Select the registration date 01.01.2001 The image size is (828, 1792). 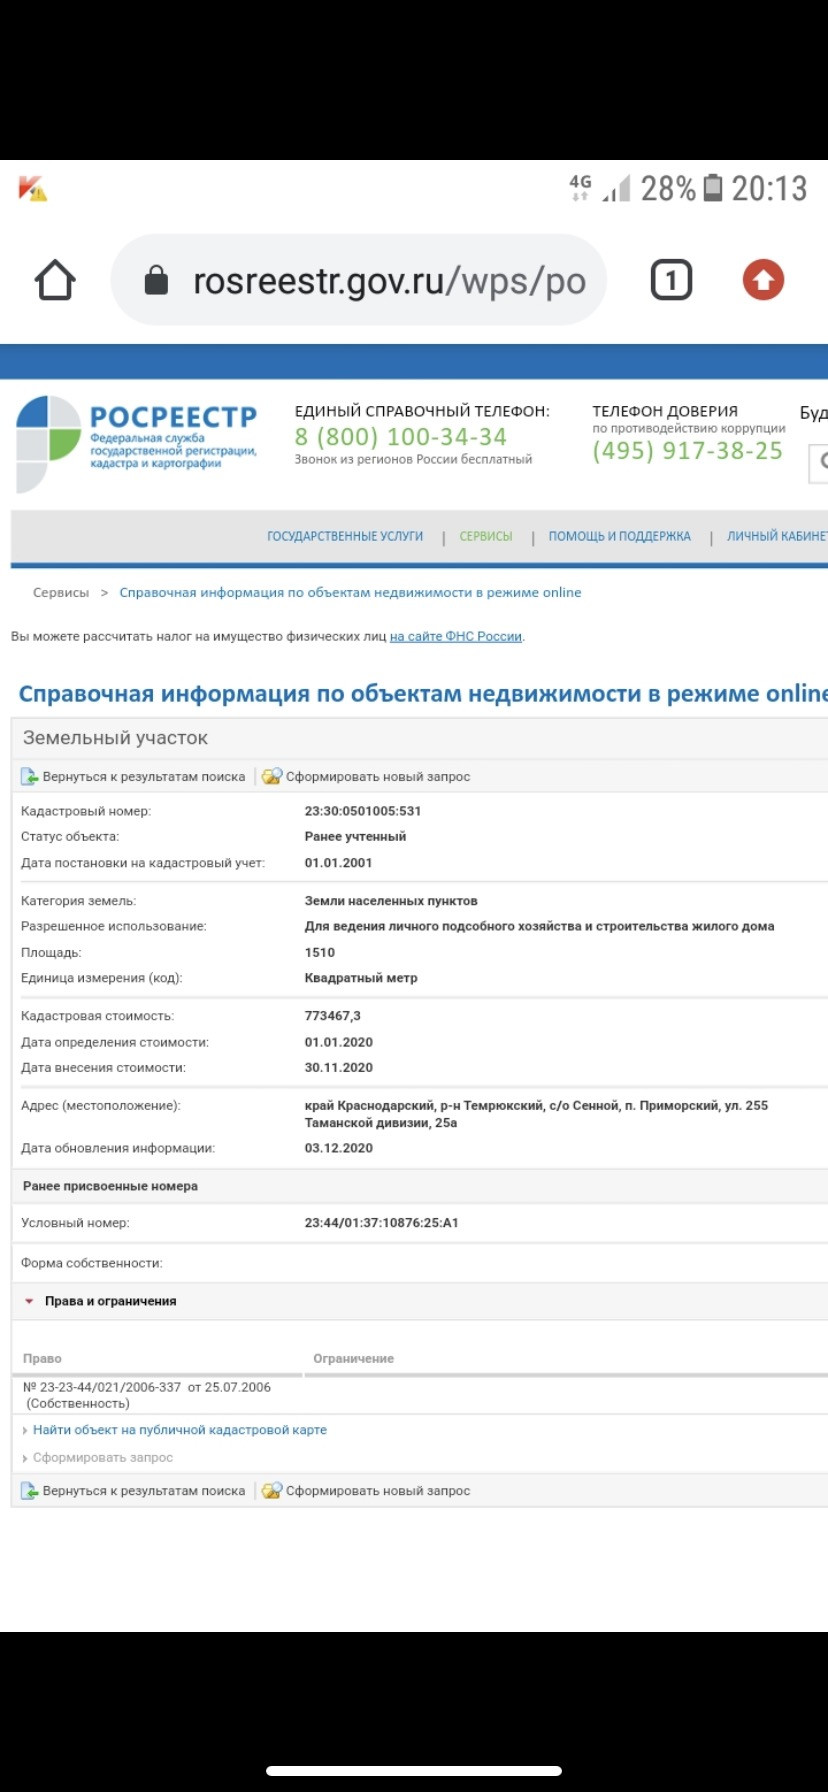pos(338,862)
